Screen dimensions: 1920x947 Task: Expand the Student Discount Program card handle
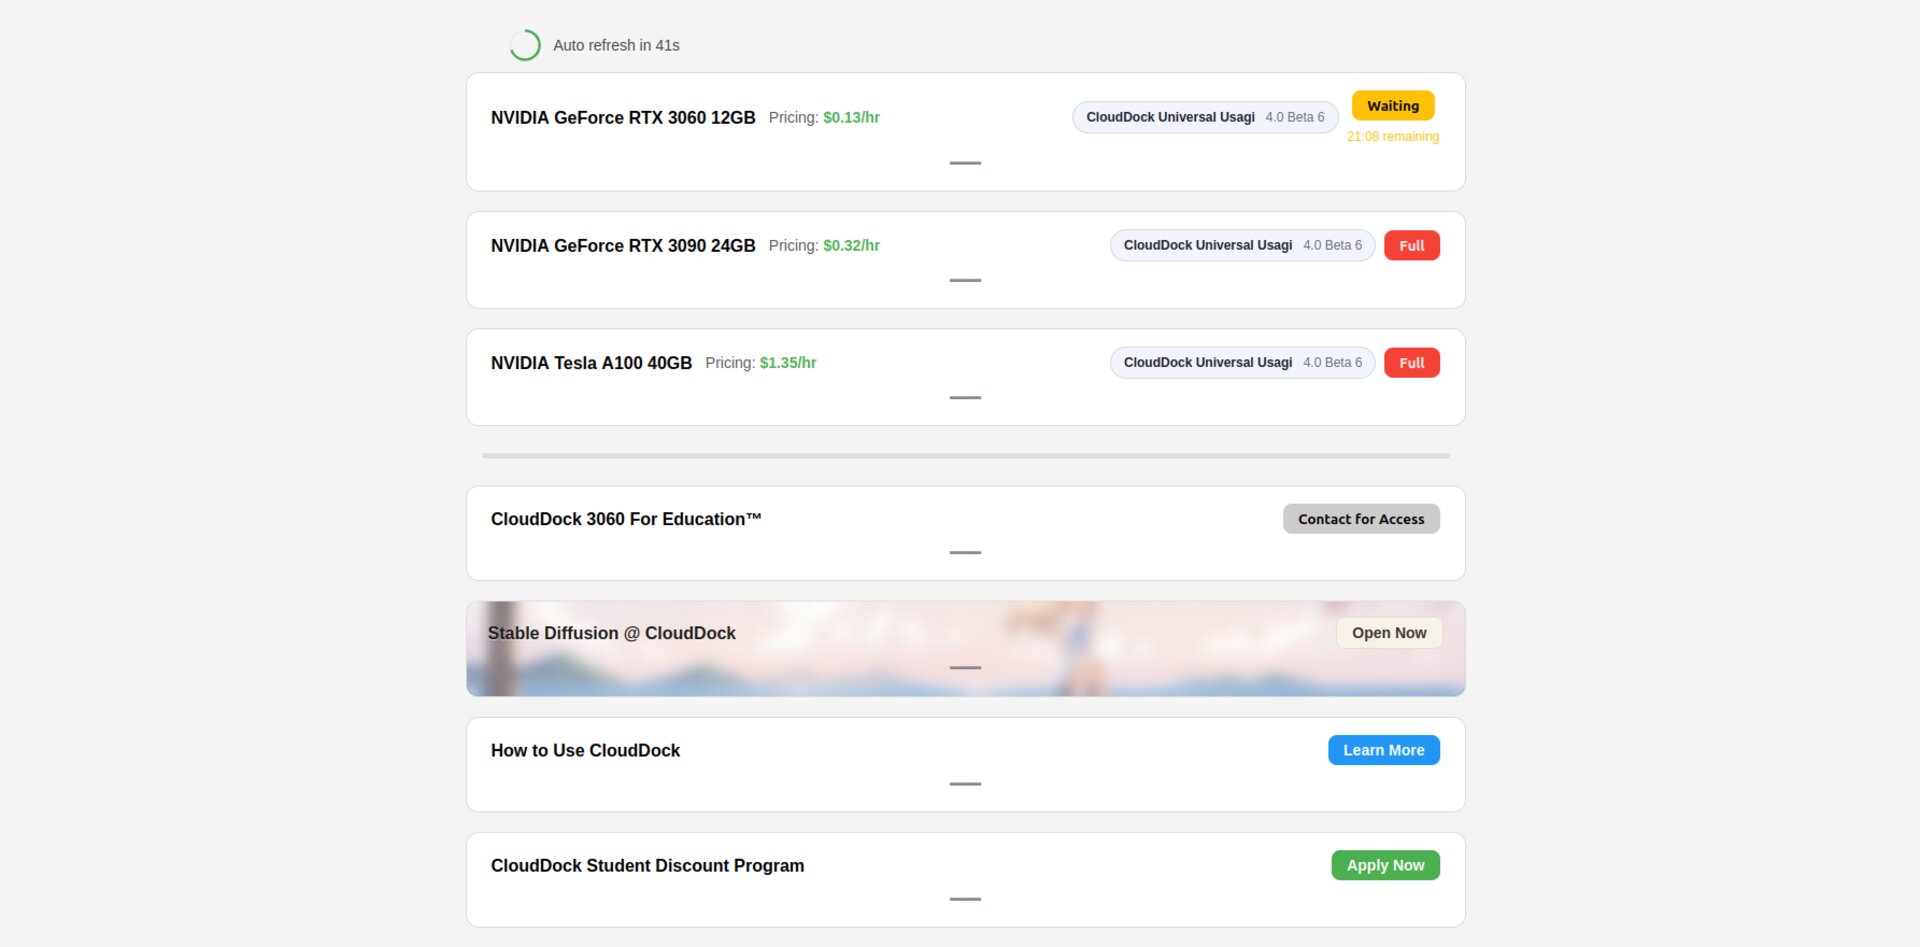[x=965, y=899]
